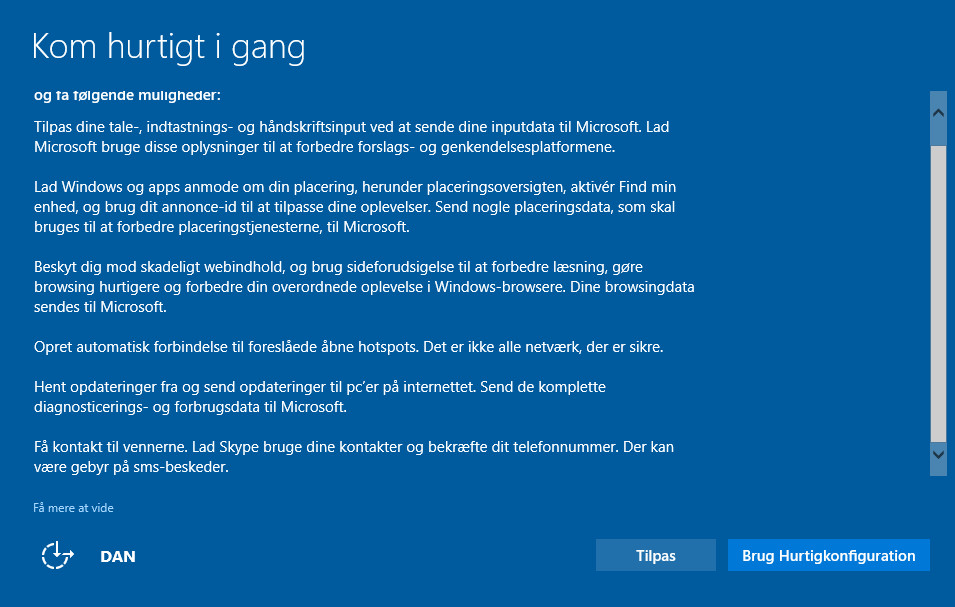Image resolution: width=955 pixels, height=607 pixels.
Task: Select the 'Opret automatisk forbindelse' hotspots paragraph
Action: pyautogui.click(x=349, y=347)
